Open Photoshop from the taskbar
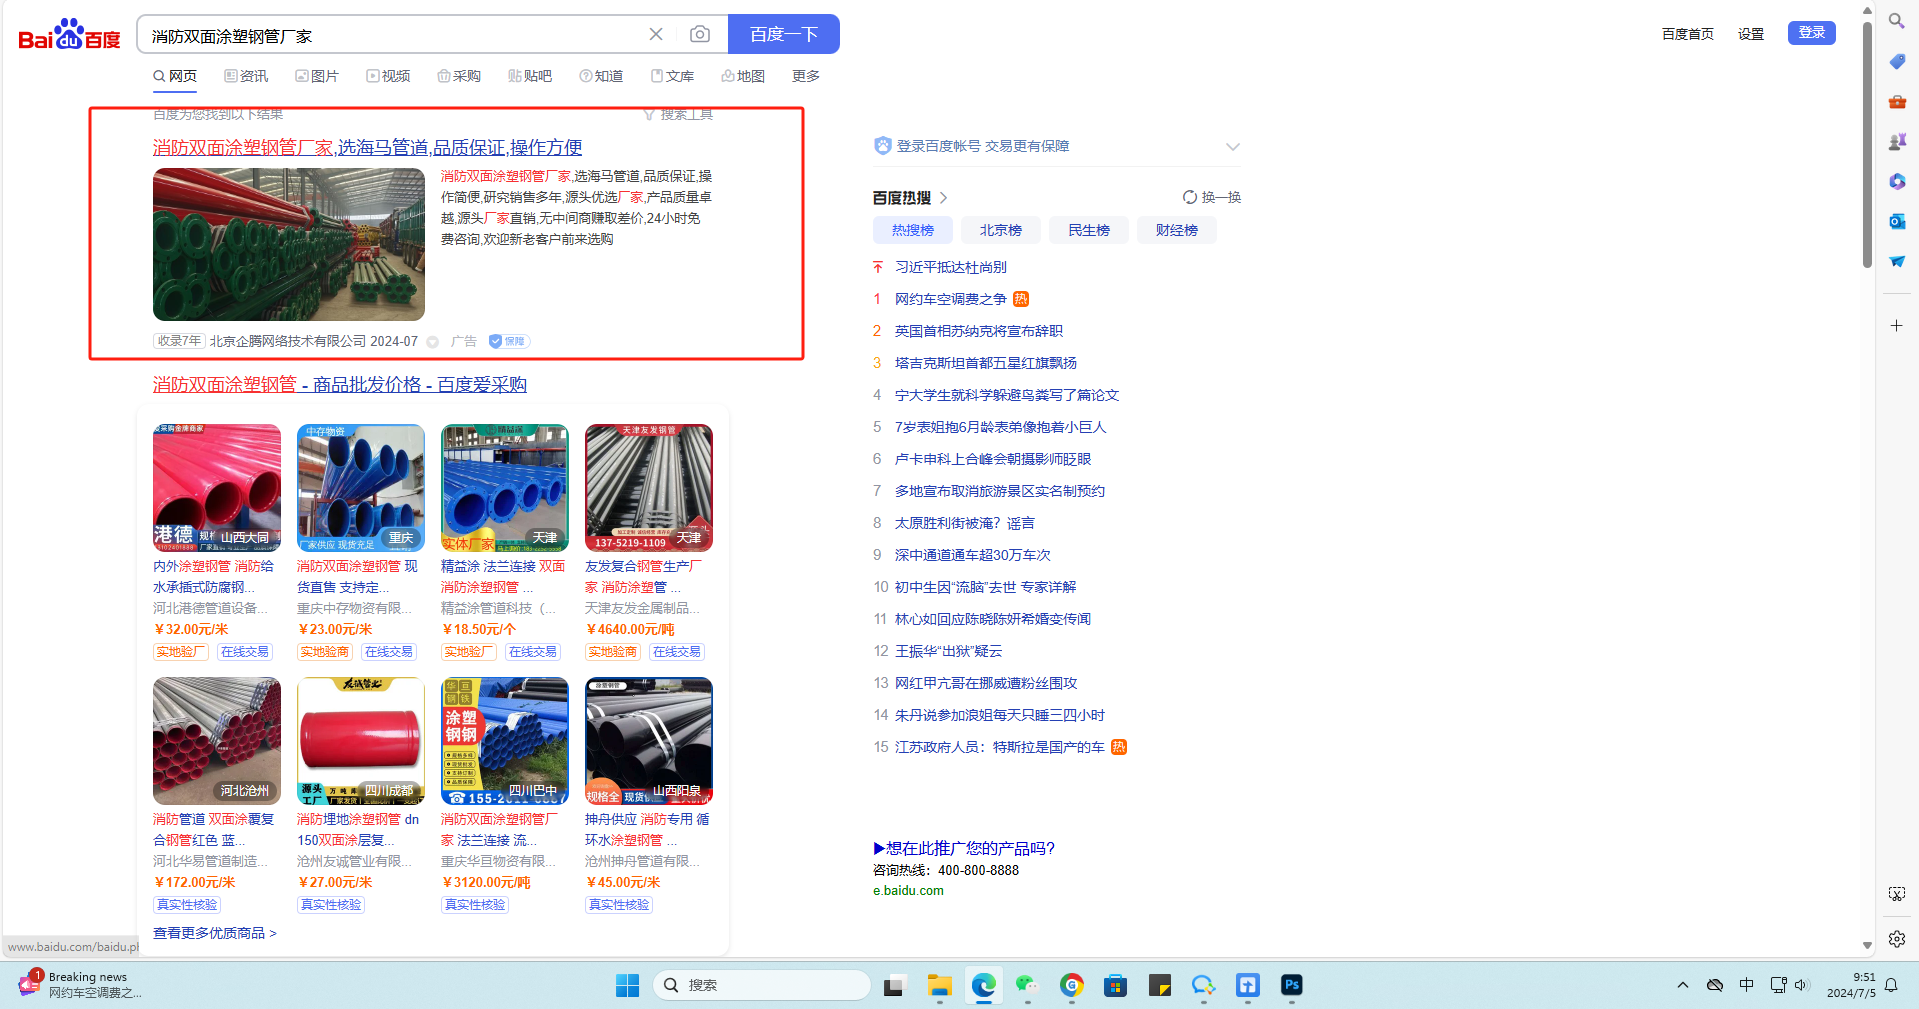 click(1291, 985)
